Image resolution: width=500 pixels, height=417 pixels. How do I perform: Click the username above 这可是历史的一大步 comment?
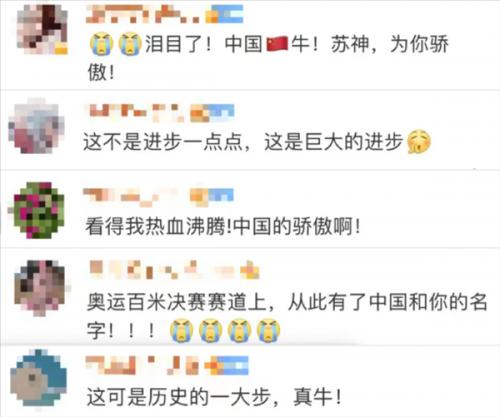pos(142,365)
